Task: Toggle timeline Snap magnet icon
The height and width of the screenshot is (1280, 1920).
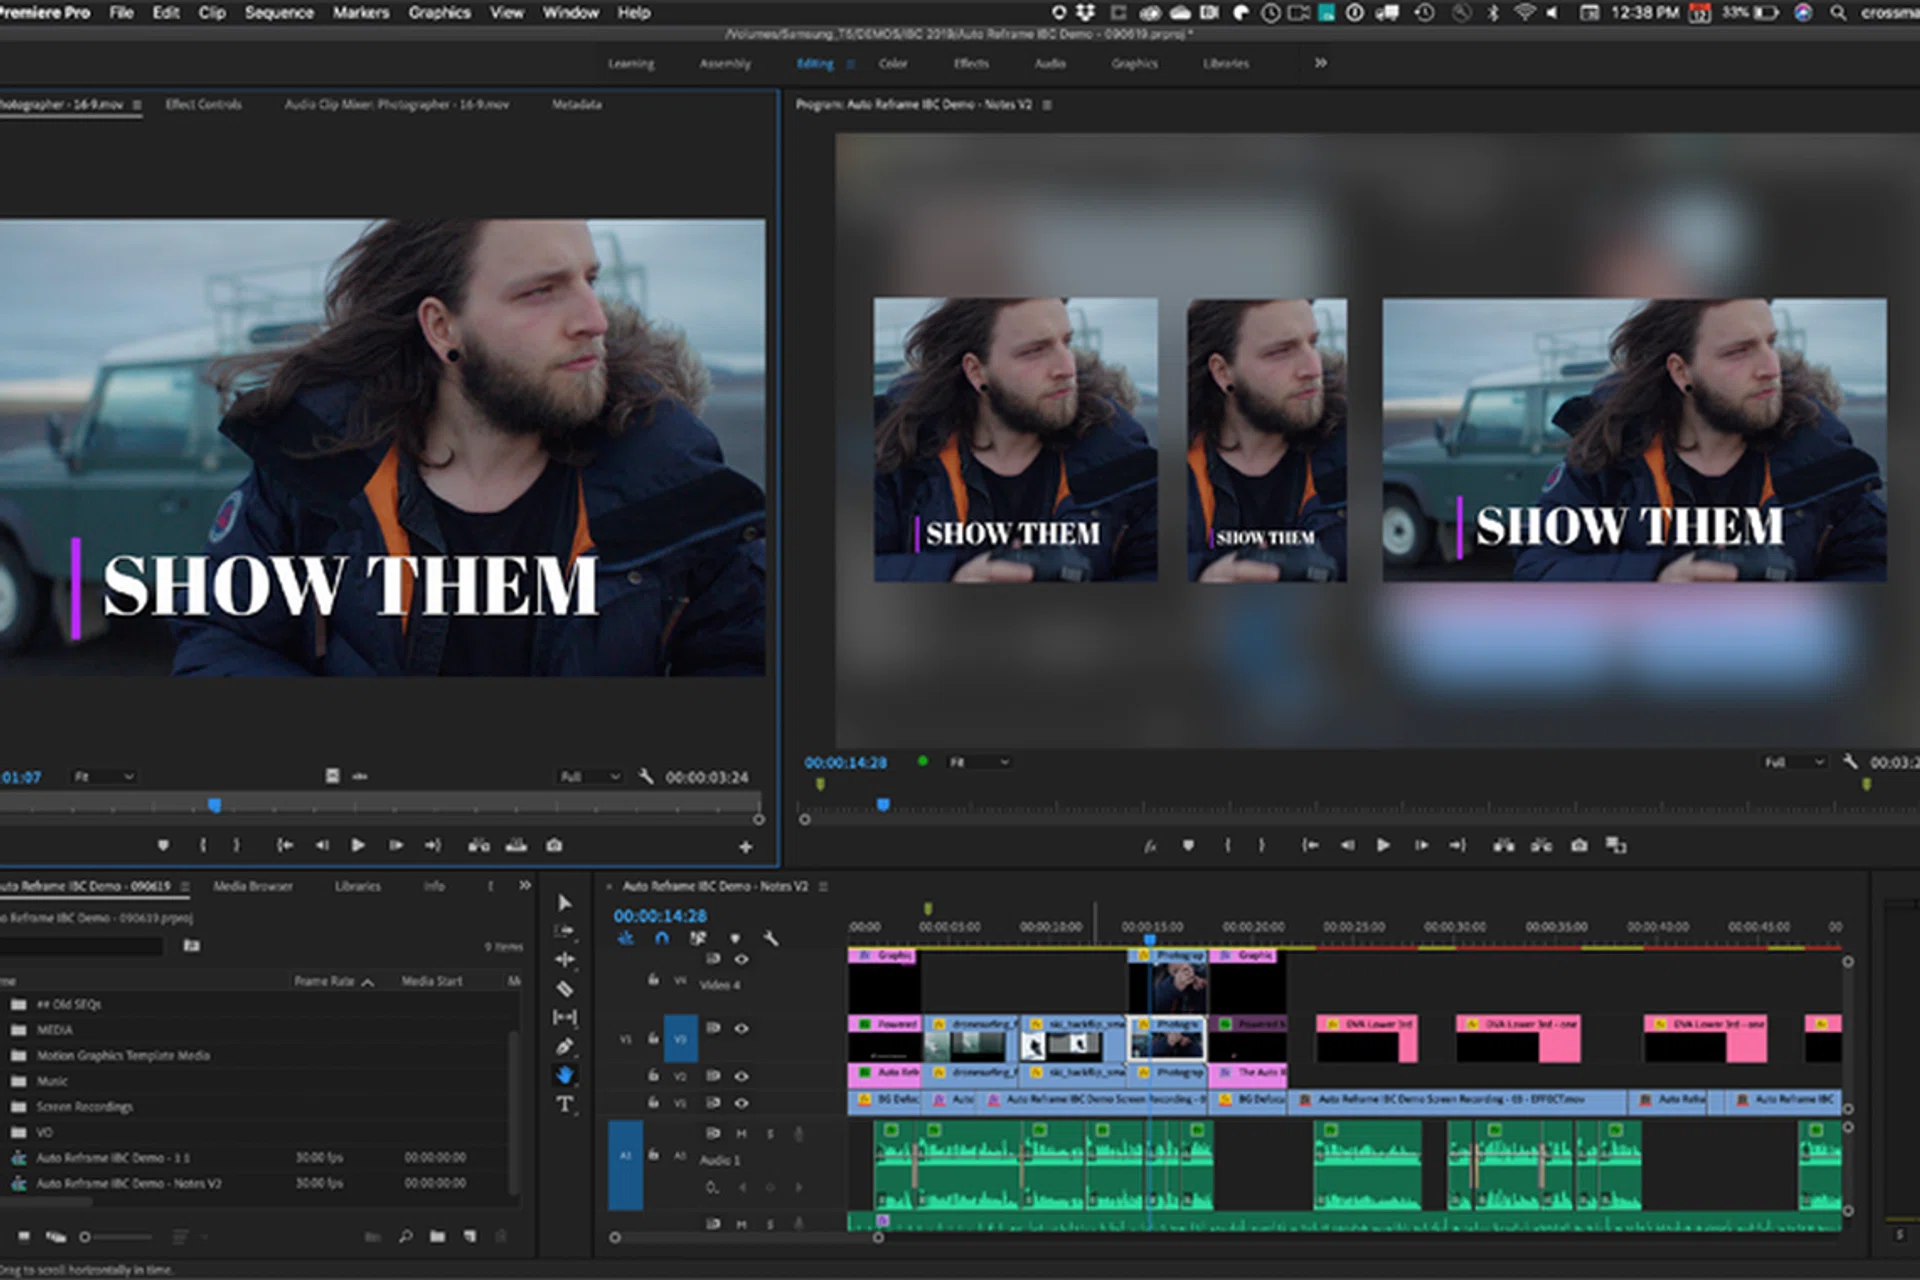Action: 662,938
